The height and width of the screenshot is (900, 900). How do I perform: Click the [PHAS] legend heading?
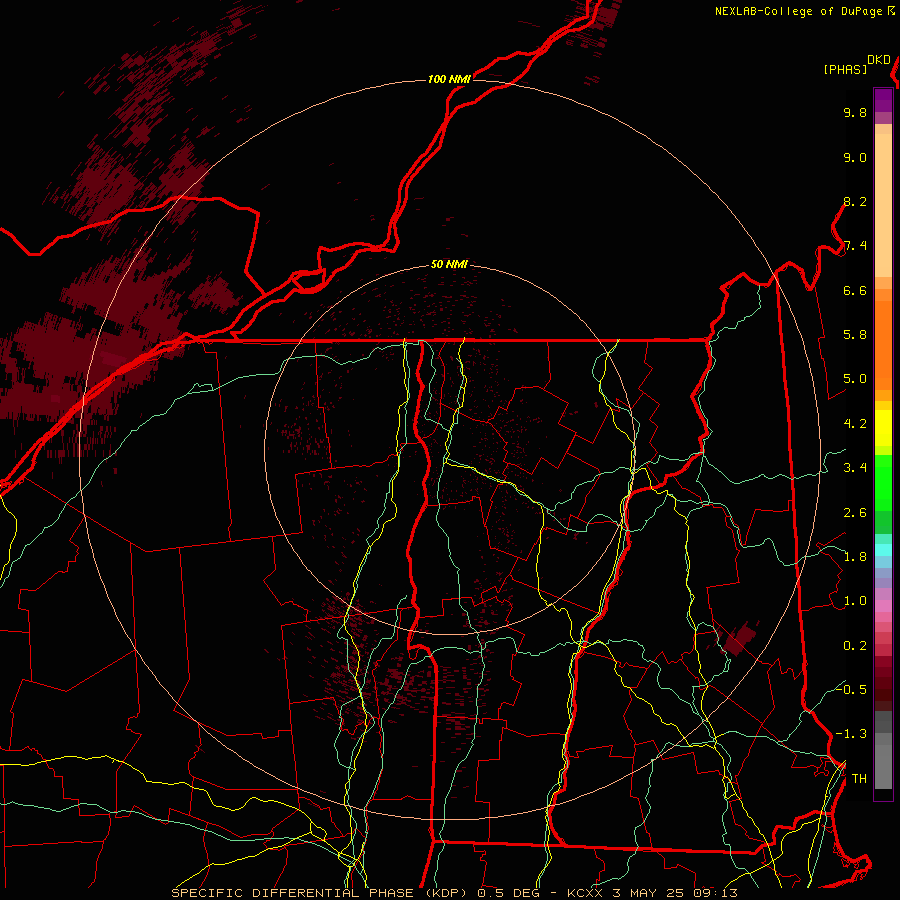[x=845, y=69]
